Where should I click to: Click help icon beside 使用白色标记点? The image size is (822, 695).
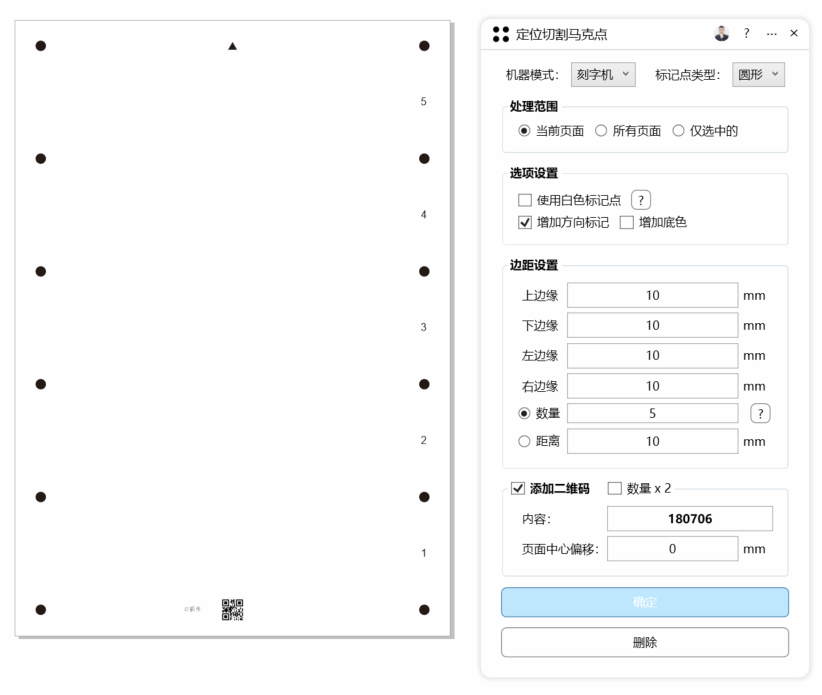coord(641,200)
